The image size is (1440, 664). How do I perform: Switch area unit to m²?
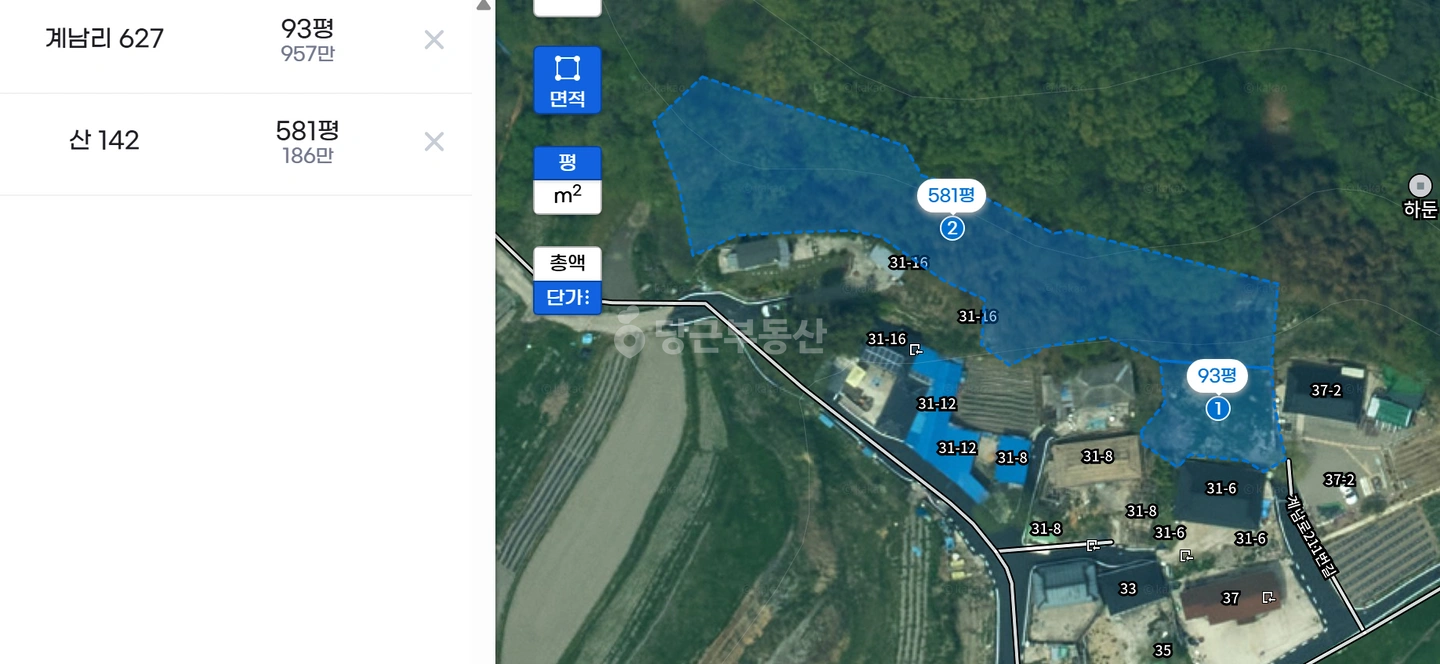pyautogui.click(x=567, y=197)
